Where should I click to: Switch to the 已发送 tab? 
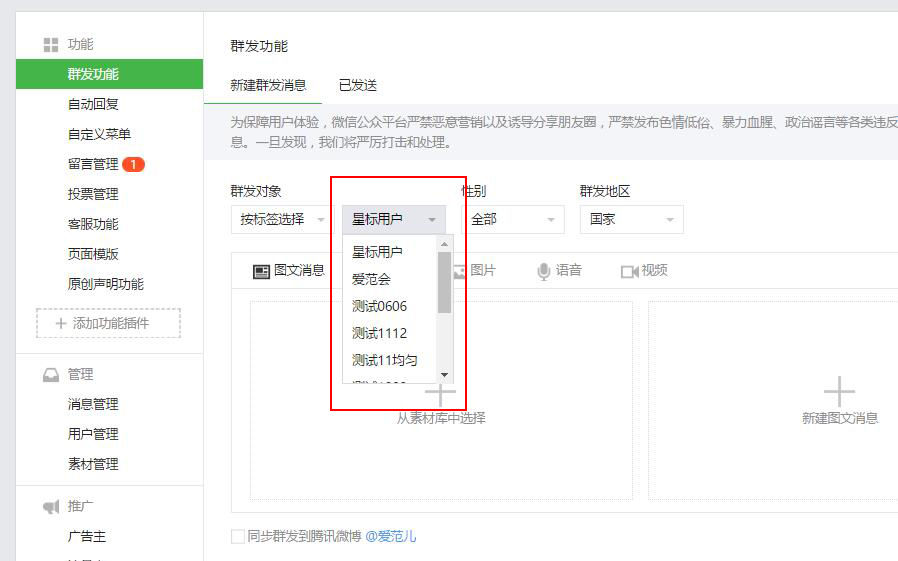click(358, 86)
